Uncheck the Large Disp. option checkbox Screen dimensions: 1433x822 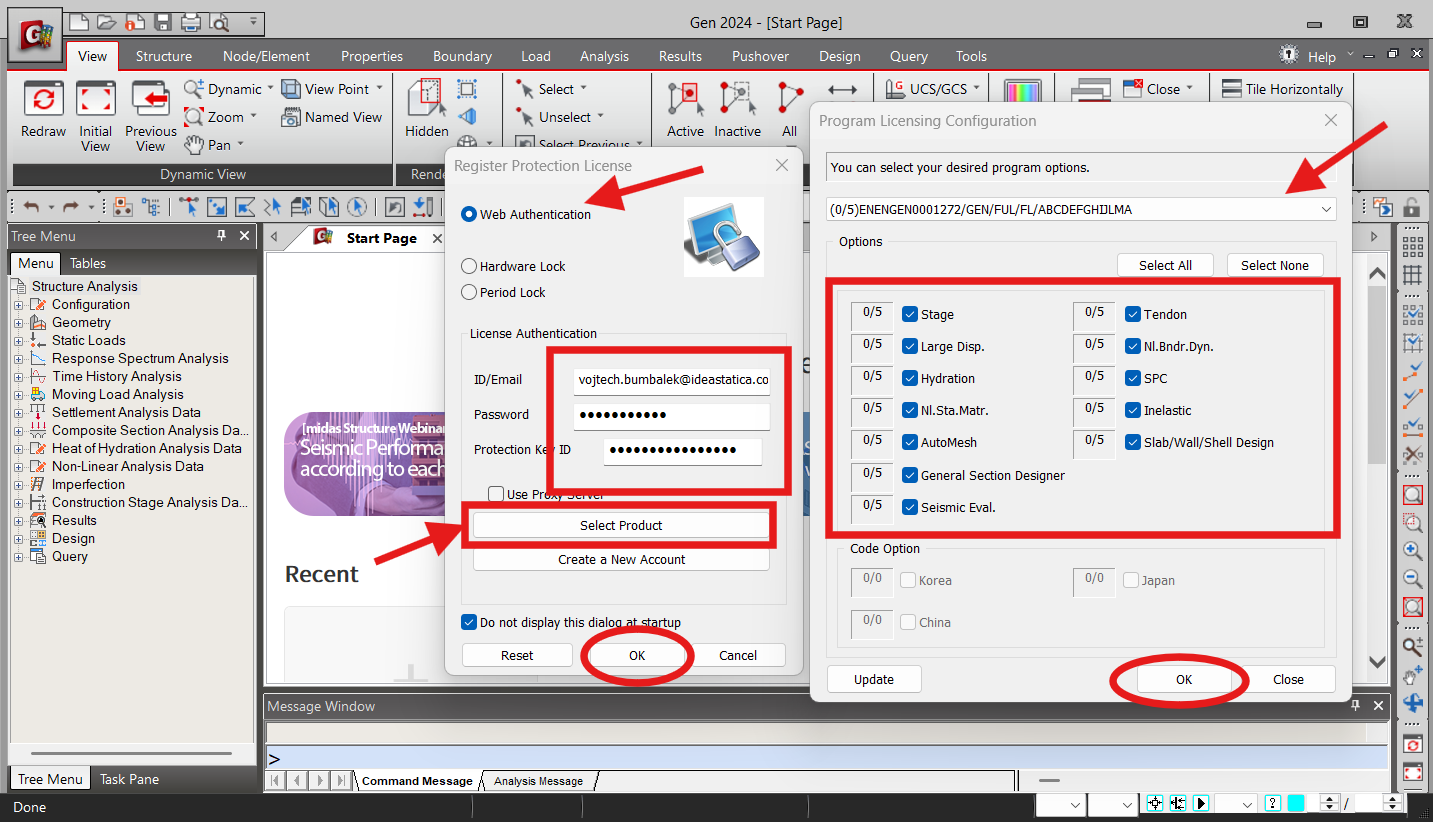910,347
